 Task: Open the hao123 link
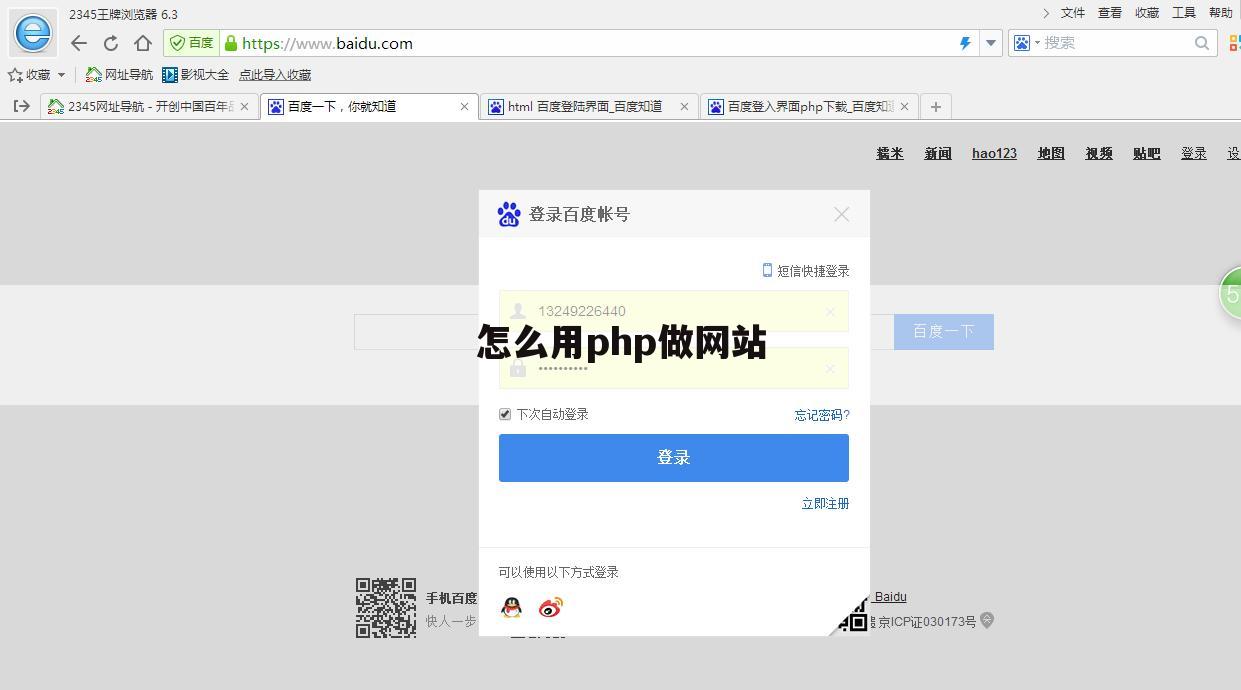pyautogui.click(x=994, y=153)
